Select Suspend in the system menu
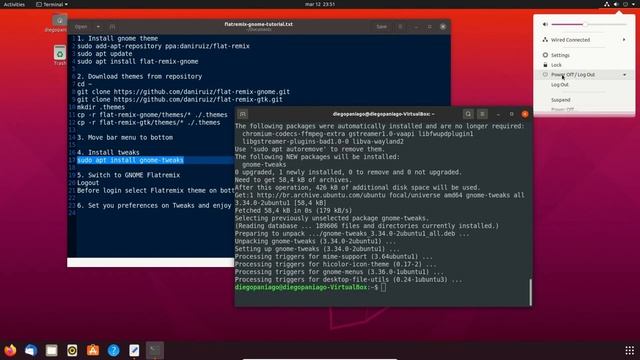 [x=560, y=100]
